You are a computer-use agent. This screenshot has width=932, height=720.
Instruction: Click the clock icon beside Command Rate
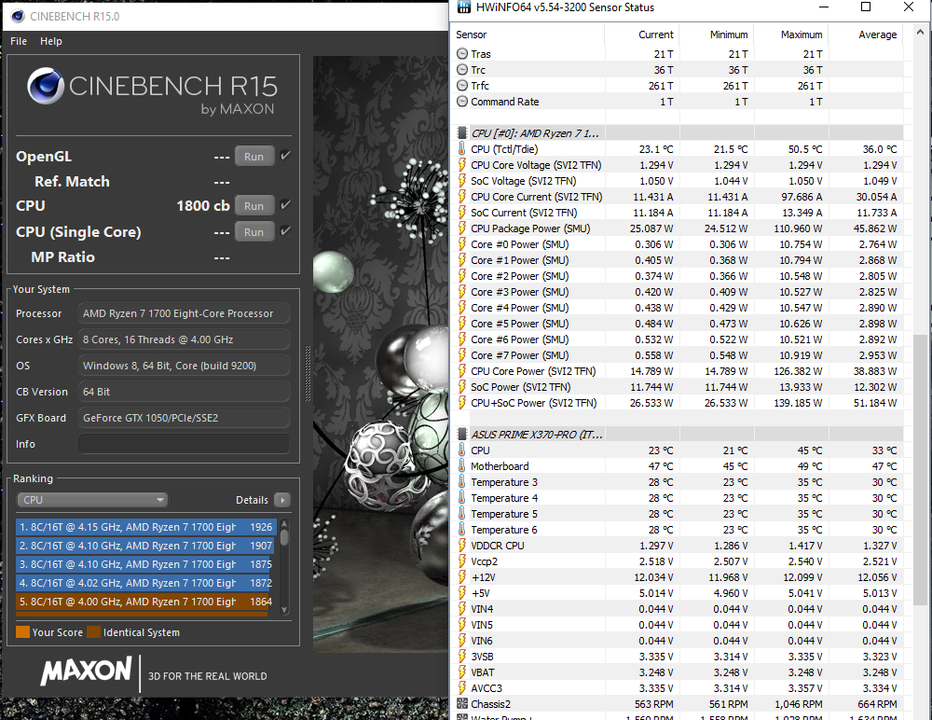(462, 101)
